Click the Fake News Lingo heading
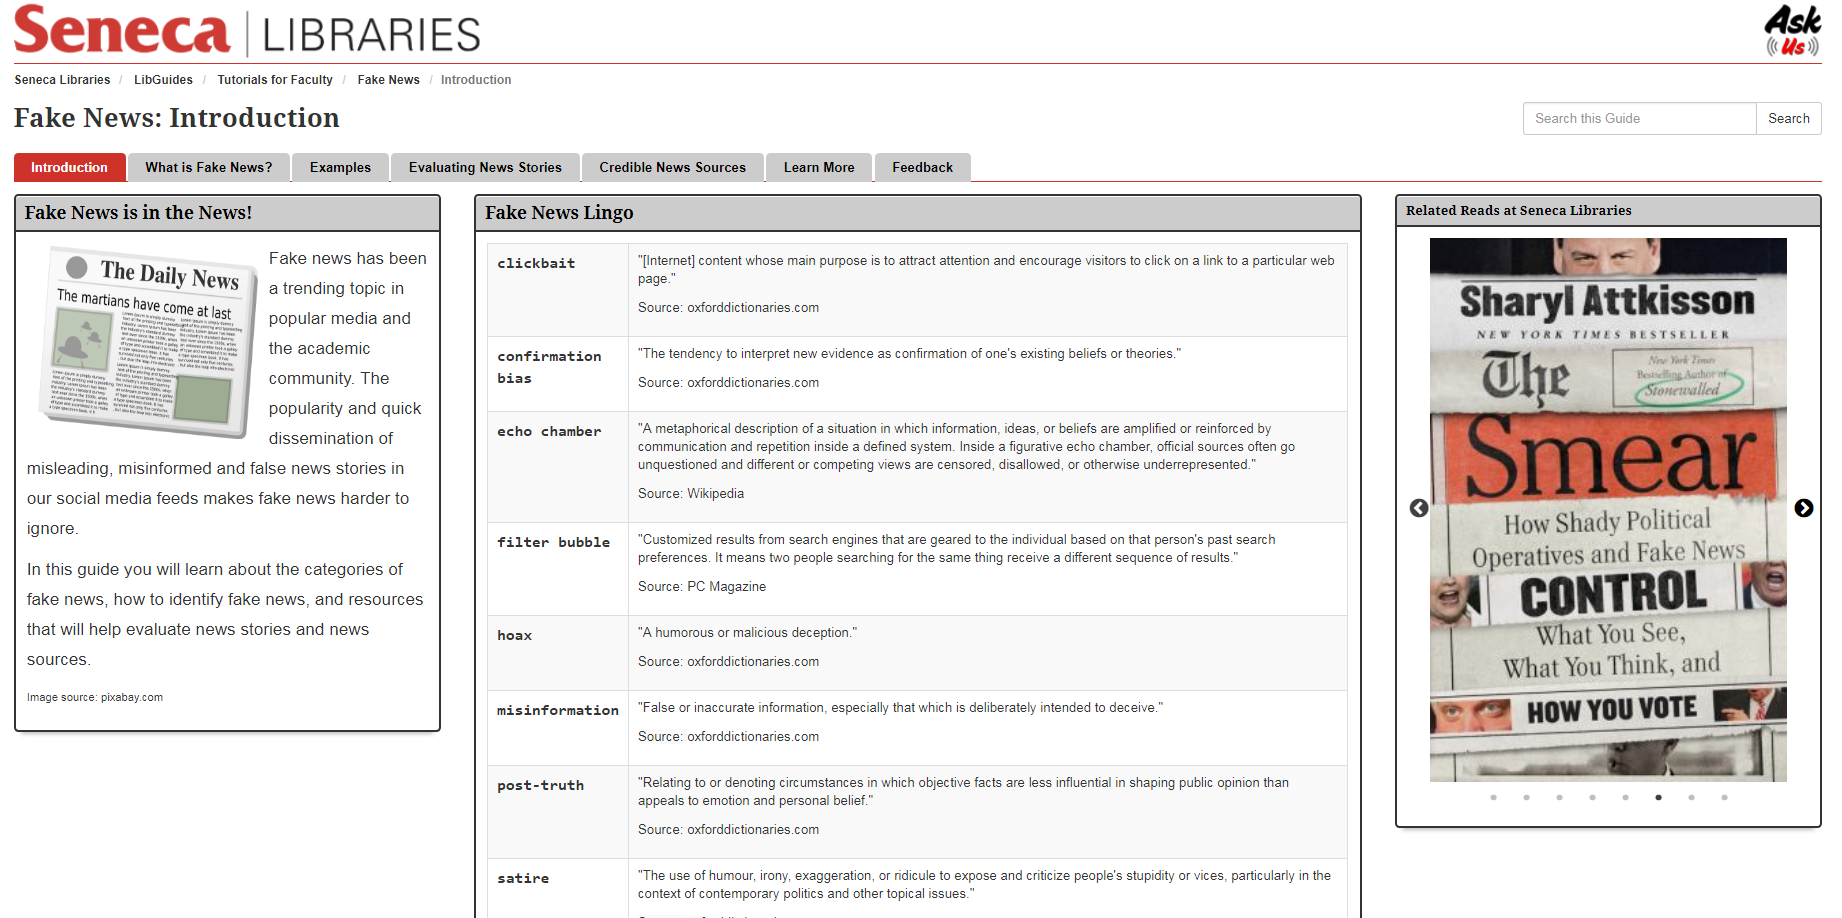Image resolution: width=1842 pixels, height=918 pixels. [559, 212]
